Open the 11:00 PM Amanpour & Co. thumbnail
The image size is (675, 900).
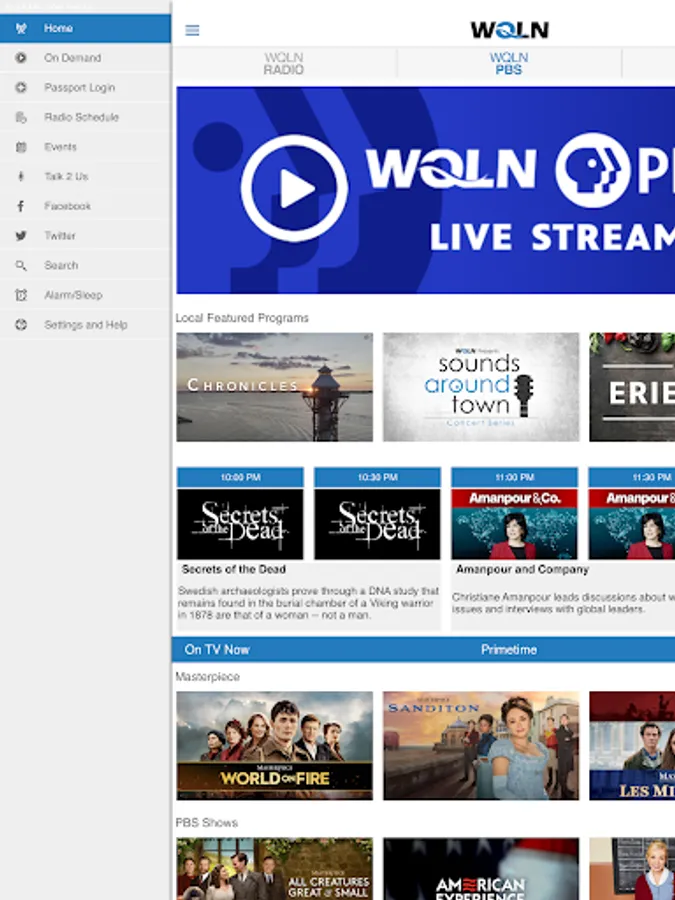click(x=514, y=524)
